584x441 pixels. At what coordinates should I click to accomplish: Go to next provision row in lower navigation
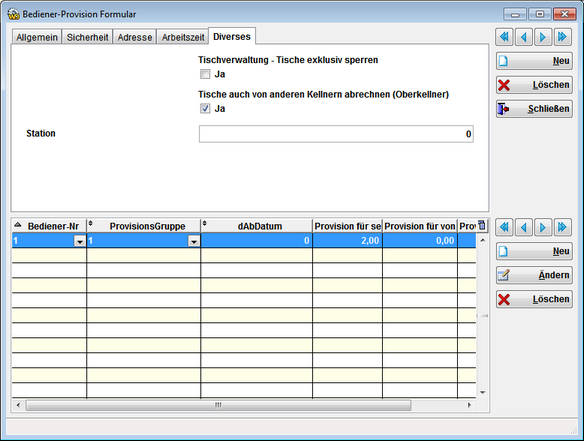(x=543, y=227)
